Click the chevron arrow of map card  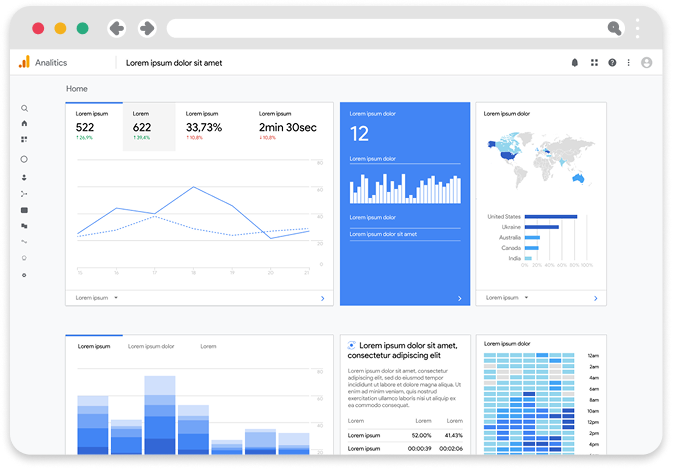595,298
